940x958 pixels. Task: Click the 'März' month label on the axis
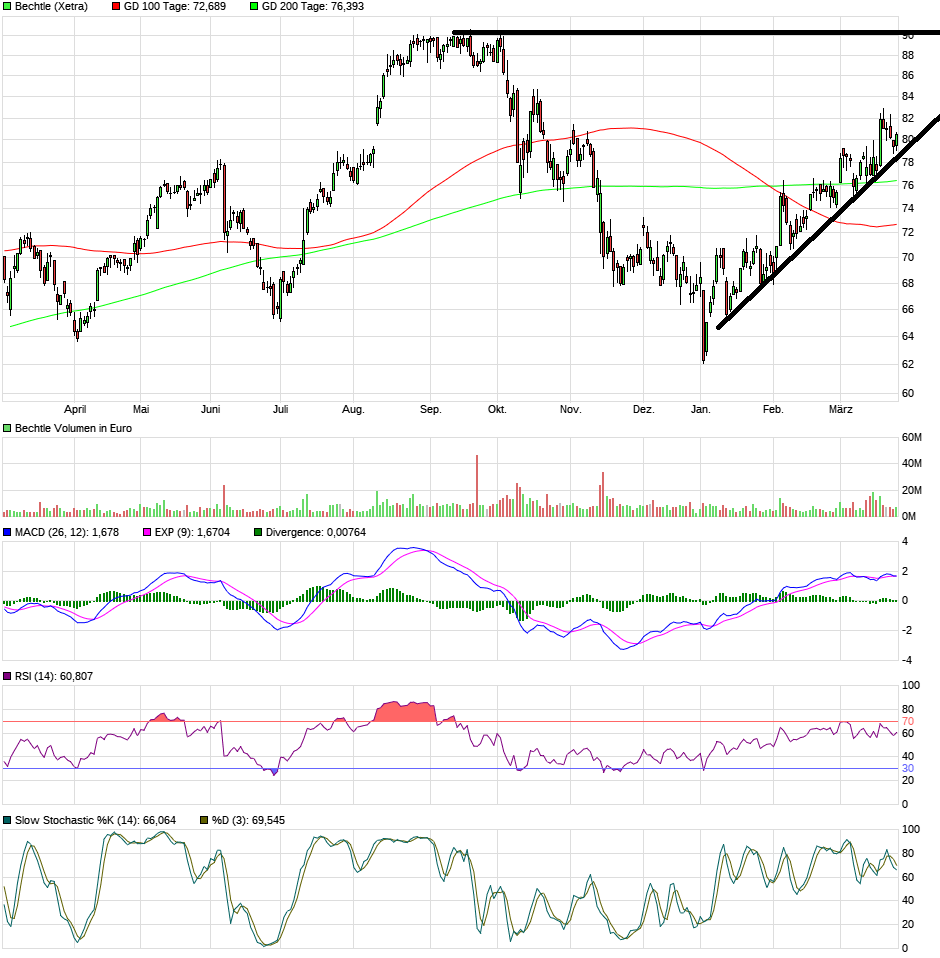click(x=840, y=409)
